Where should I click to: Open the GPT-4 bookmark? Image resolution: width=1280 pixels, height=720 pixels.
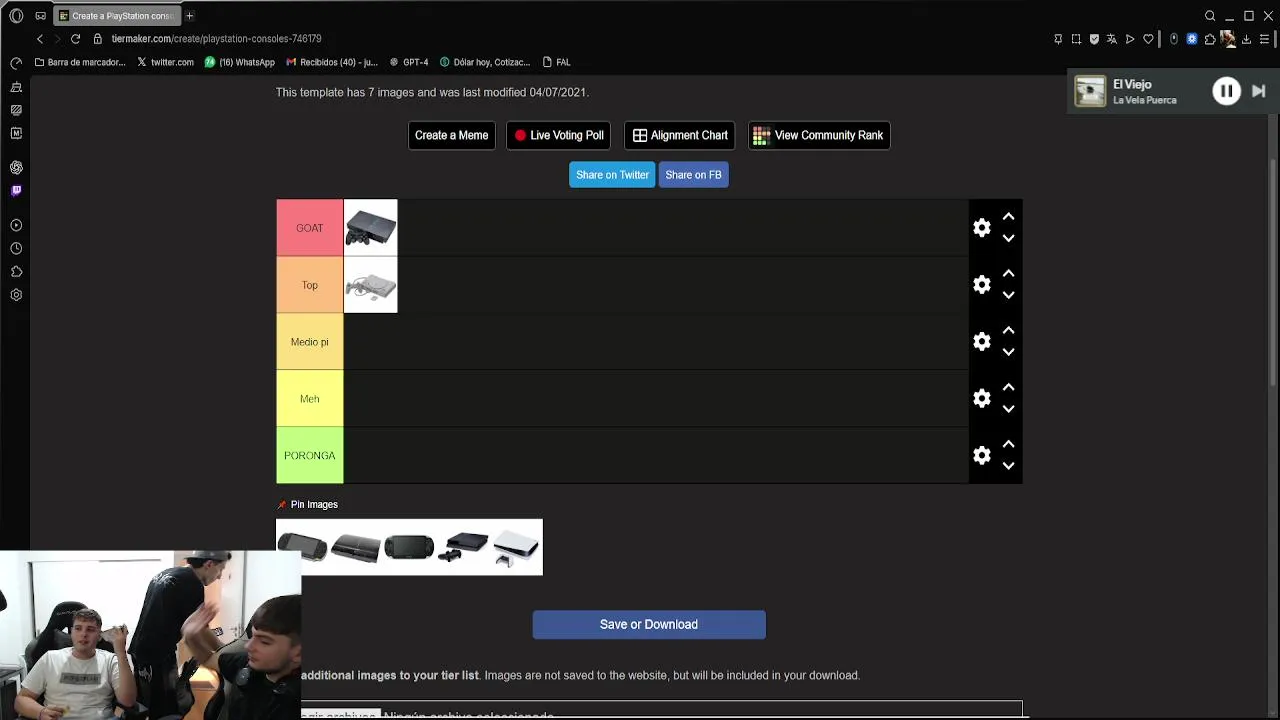coord(409,62)
